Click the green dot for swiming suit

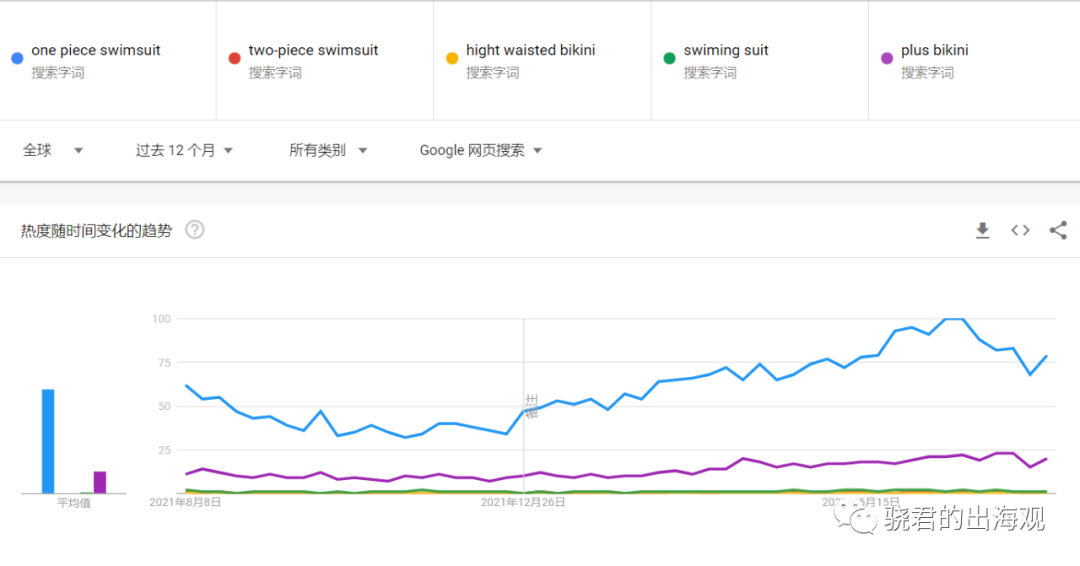[x=669, y=59]
